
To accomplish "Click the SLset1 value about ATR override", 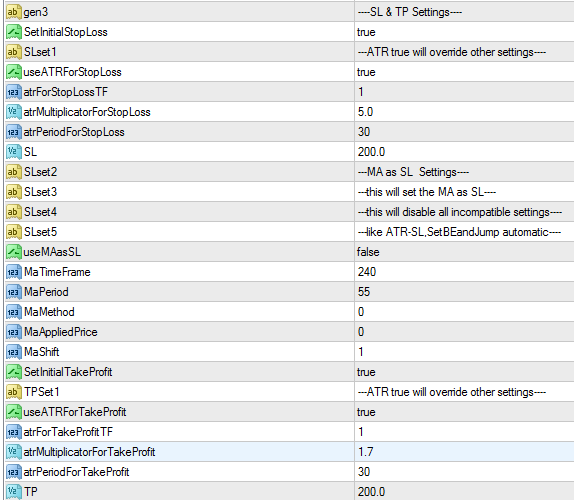I will pos(452,52).
